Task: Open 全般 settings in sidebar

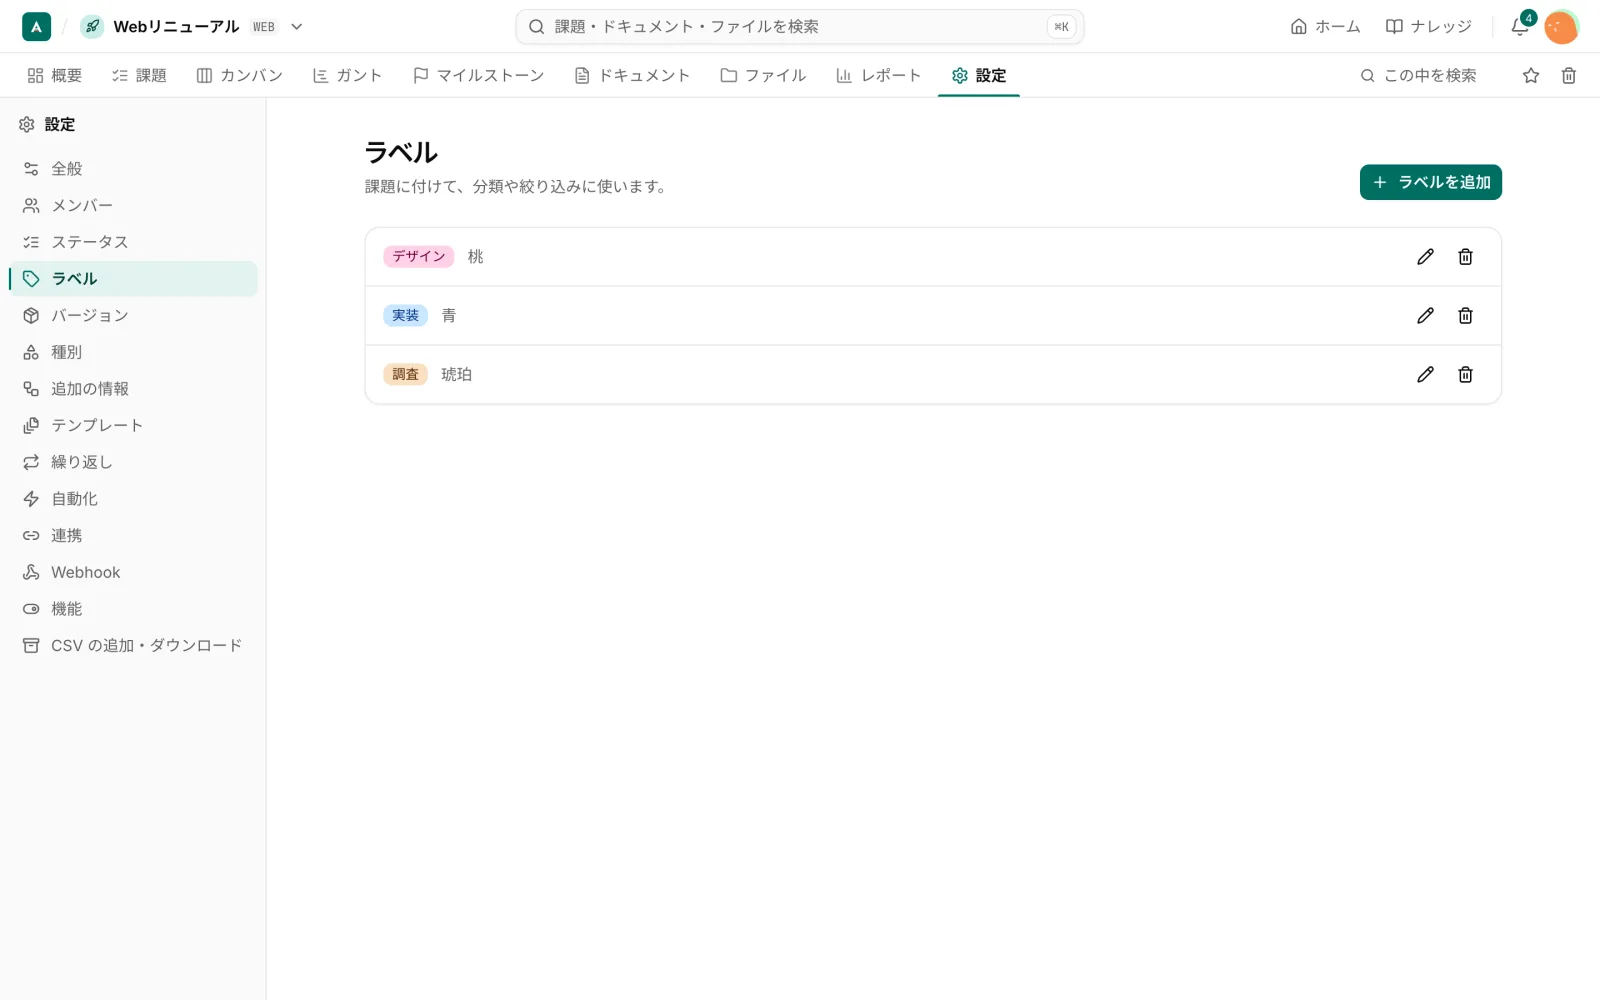Action: pyautogui.click(x=133, y=169)
